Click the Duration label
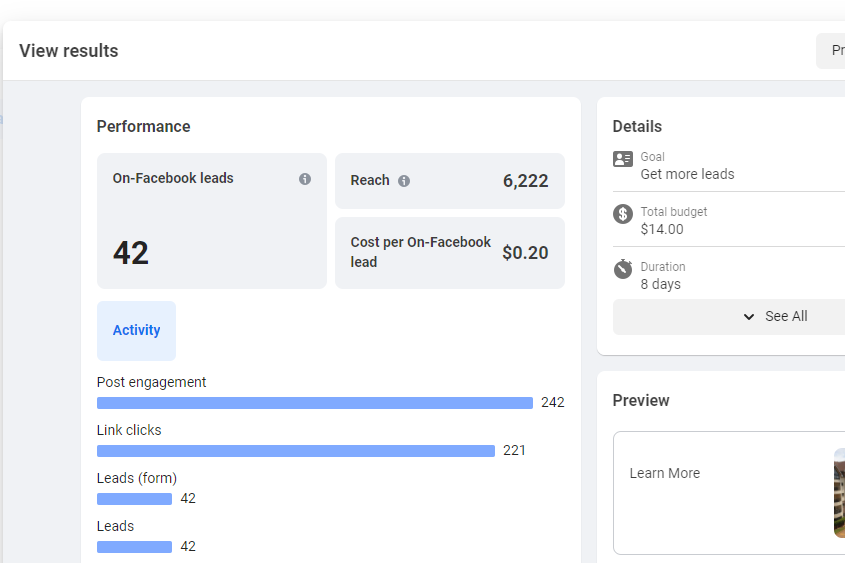 [663, 267]
